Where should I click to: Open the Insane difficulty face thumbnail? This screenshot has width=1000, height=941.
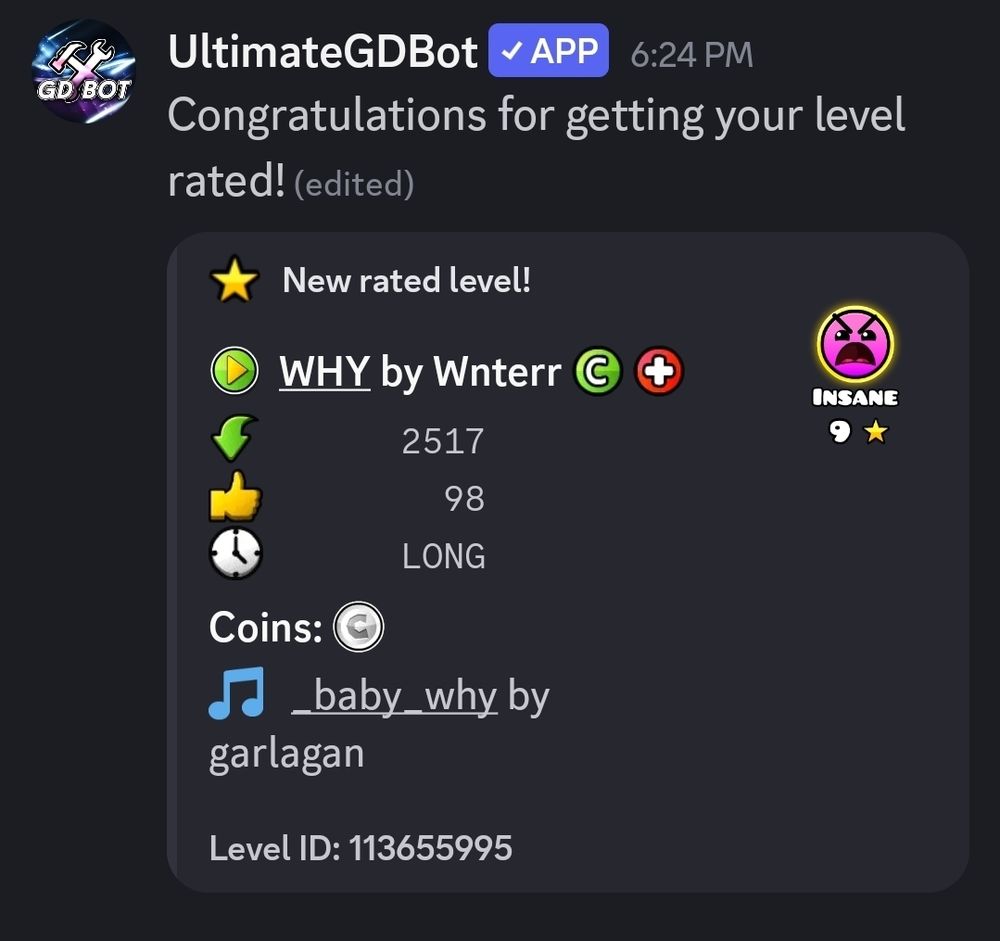[x=855, y=345]
